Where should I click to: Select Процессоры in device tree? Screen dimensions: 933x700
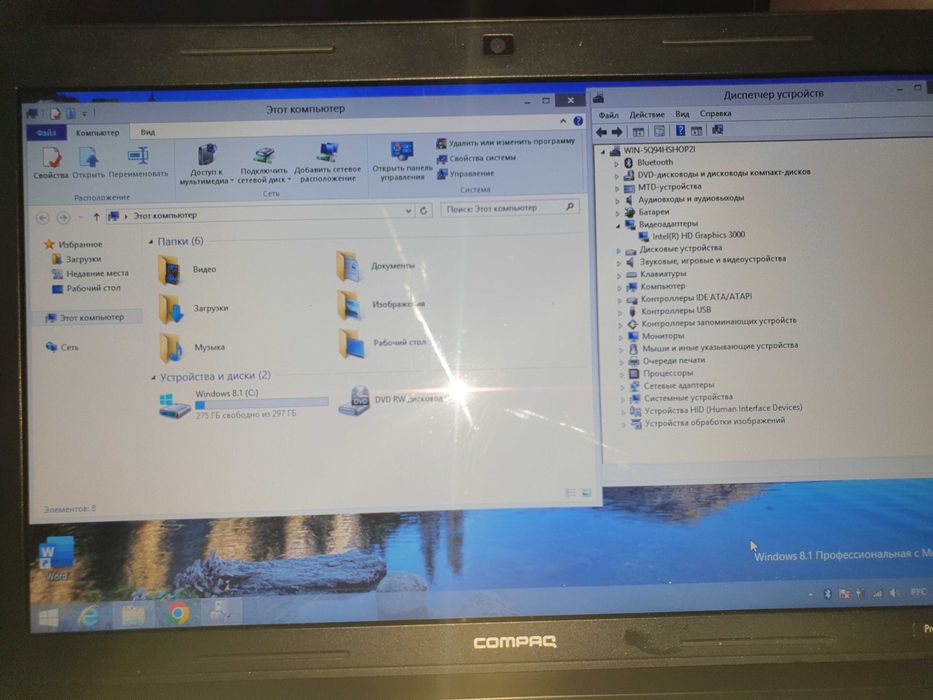click(x=661, y=373)
